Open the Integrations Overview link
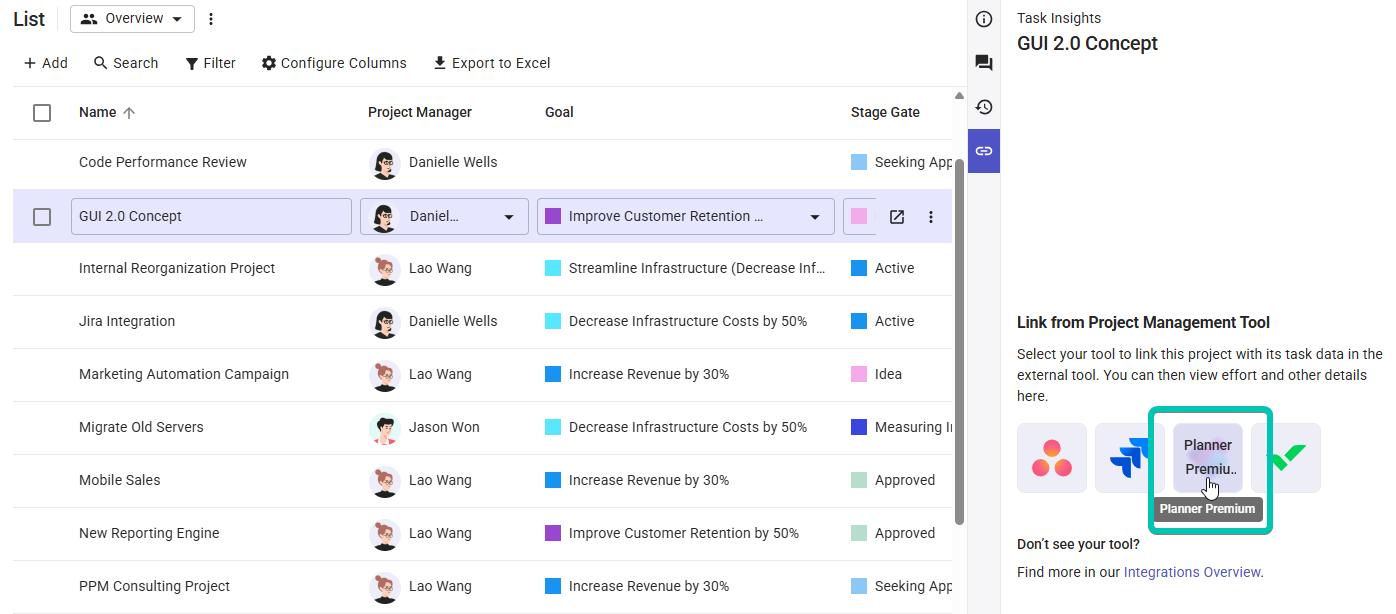Image resolution: width=1396 pixels, height=614 pixels. pyautogui.click(x=1191, y=572)
